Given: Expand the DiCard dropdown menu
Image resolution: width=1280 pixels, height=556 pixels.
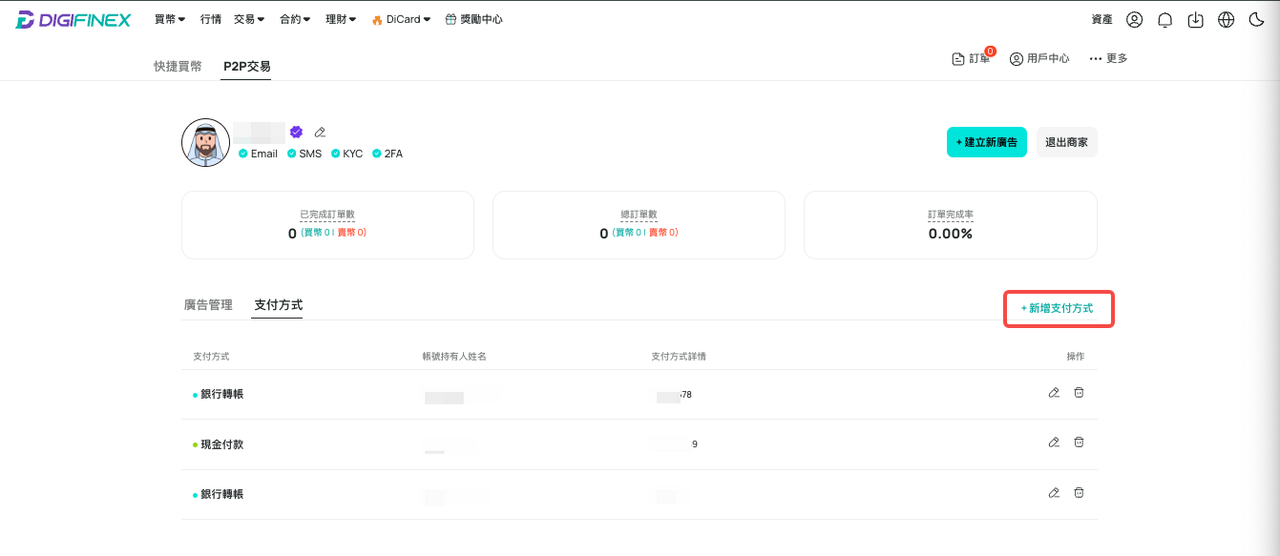Looking at the screenshot, I should coord(401,19).
